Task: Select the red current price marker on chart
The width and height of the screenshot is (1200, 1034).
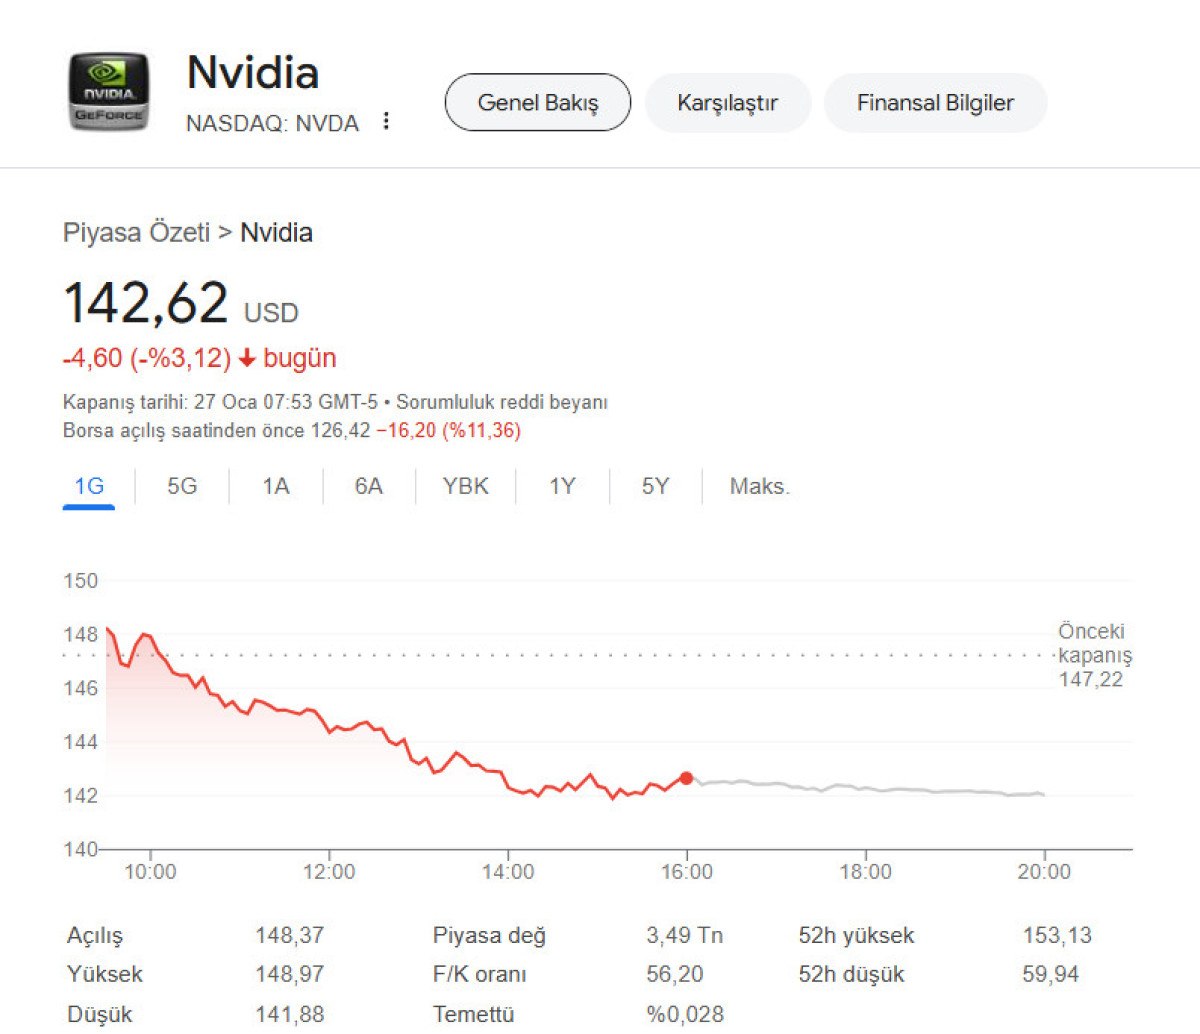Action: click(686, 777)
